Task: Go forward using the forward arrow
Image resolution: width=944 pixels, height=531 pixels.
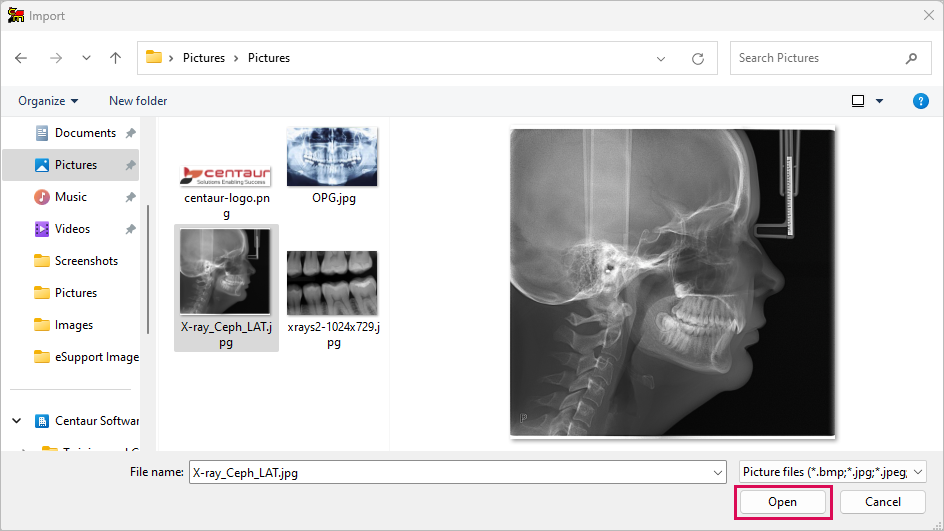Action: click(x=55, y=58)
